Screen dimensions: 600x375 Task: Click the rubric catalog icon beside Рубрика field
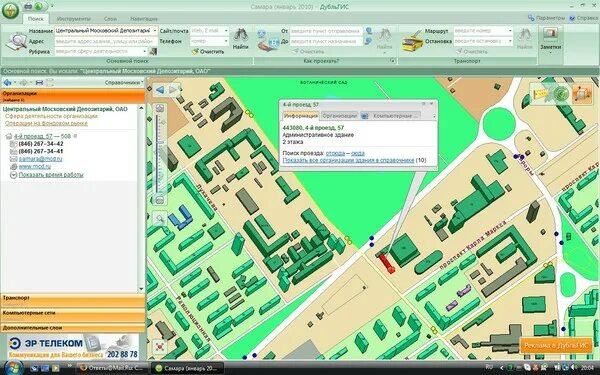click(153, 51)
